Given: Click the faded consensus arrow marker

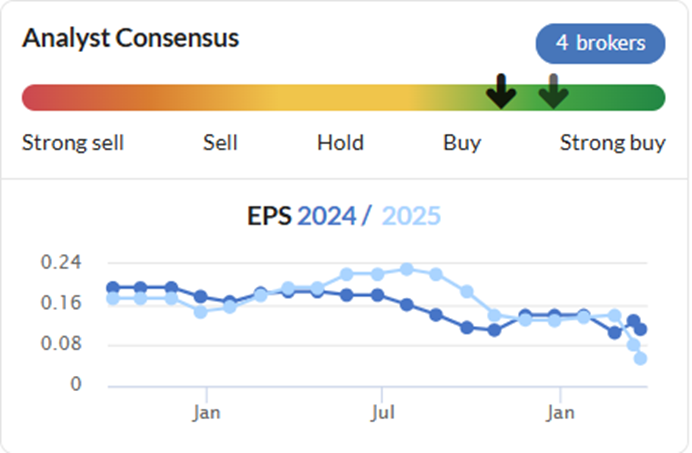Looking at the screenshot, I should pos(553,91).
